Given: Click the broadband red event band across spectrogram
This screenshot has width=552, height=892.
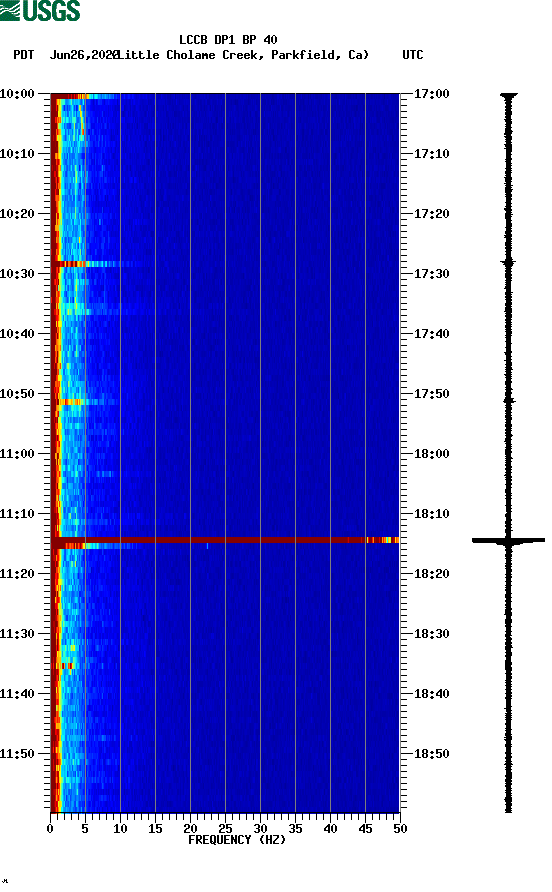Looking at the screenshot, I should pyautogui.click(x=225, y=540).
